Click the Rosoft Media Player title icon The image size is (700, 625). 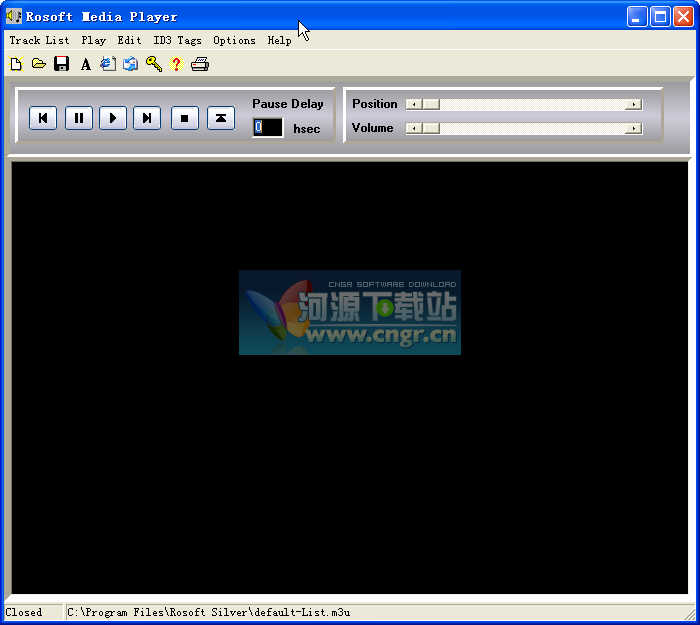tap(13, 17)
